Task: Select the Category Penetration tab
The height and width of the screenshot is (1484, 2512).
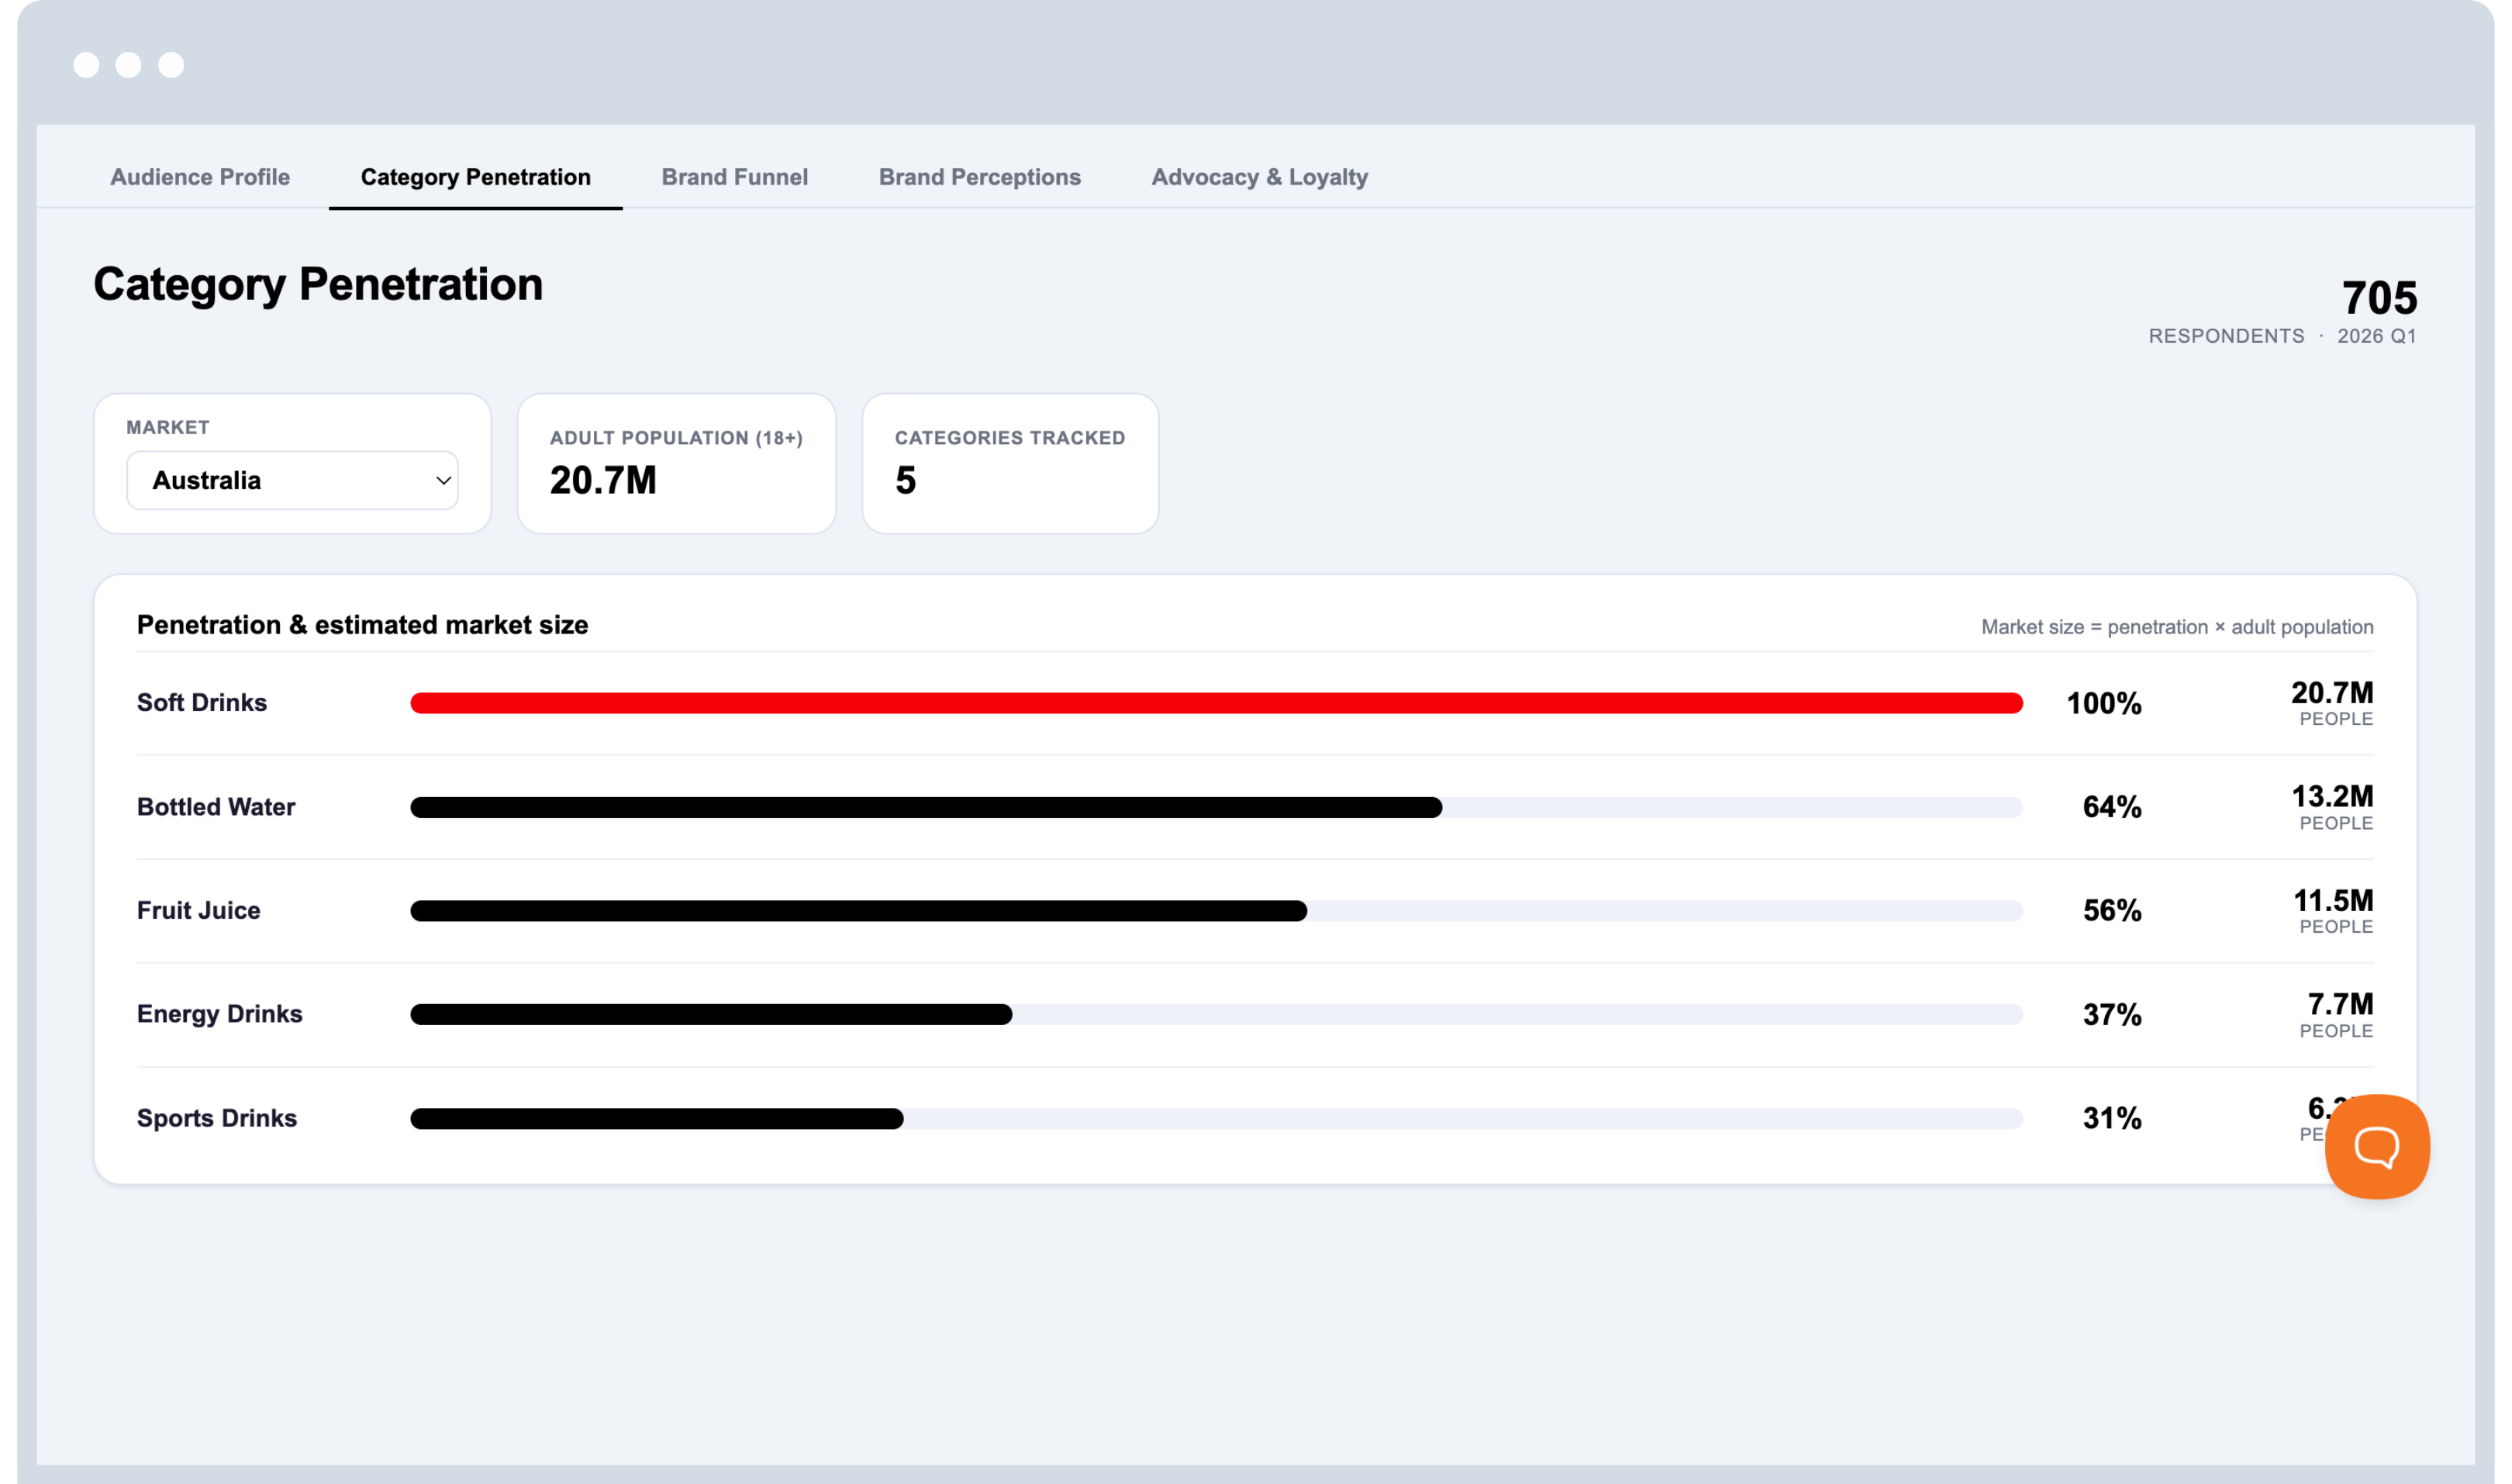Action: coord(475,177)
